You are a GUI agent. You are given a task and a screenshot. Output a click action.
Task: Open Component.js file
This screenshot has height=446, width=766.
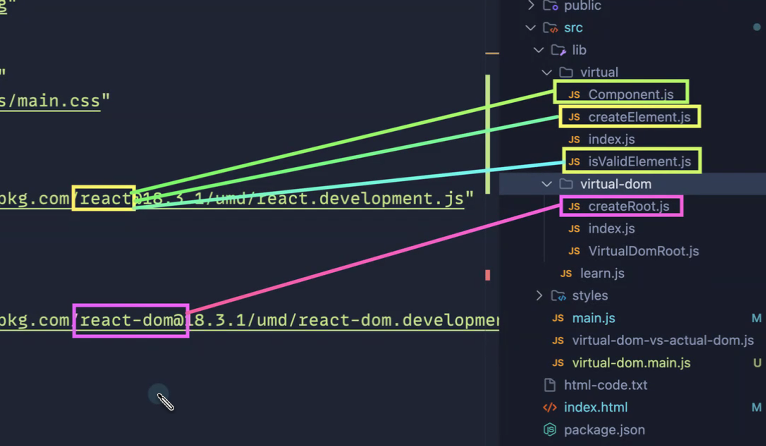(x=631, y=94)
